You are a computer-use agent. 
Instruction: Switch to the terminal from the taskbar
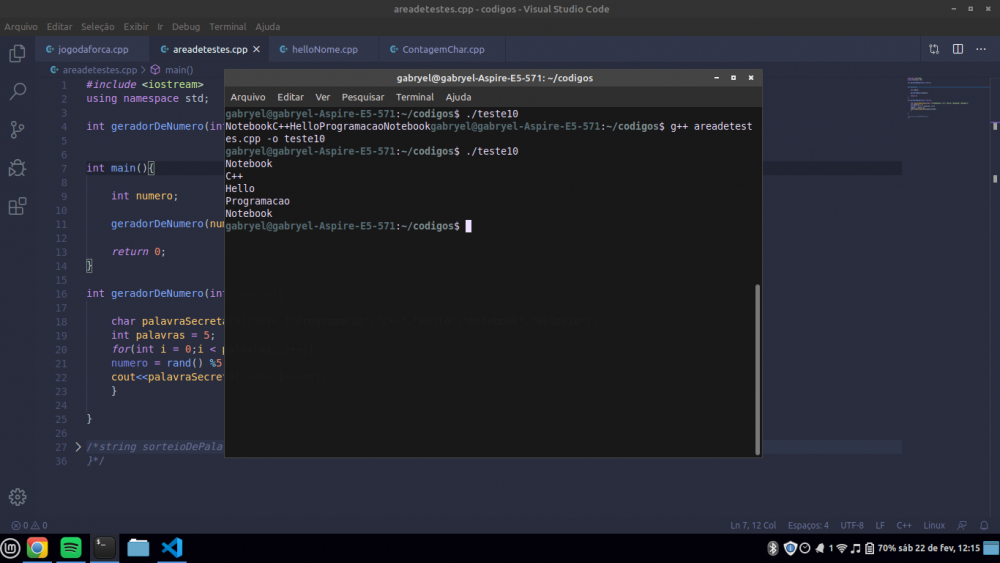coord(105,548)
